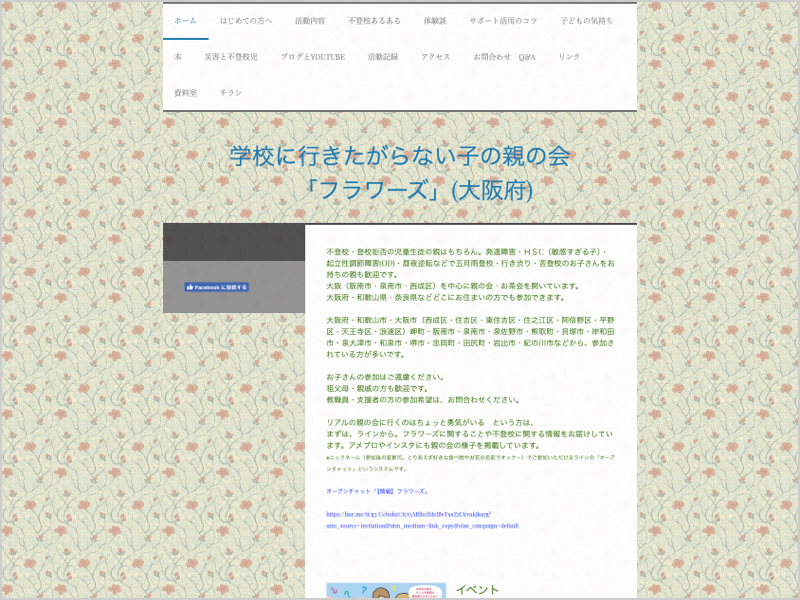Open the 不登校あるある section
Viewport: 800px width, 600px height.
tap(375, 21)
